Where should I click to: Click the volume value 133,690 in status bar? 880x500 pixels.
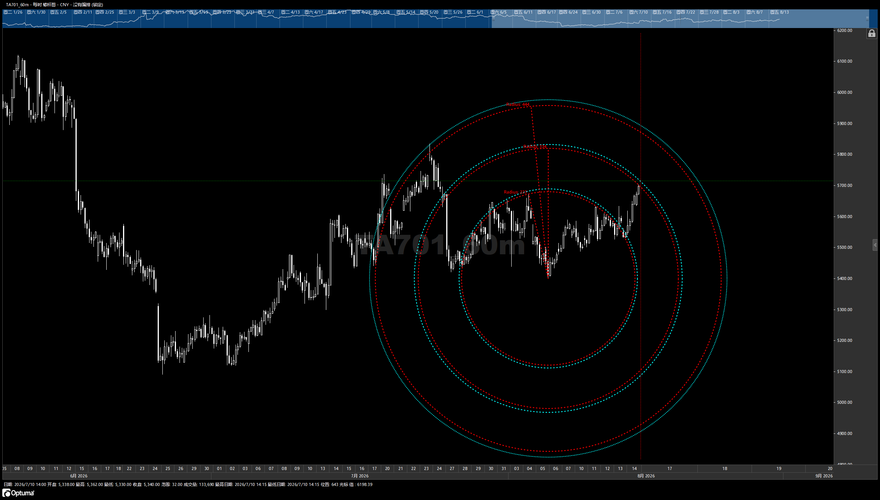[x=207, y=484]
